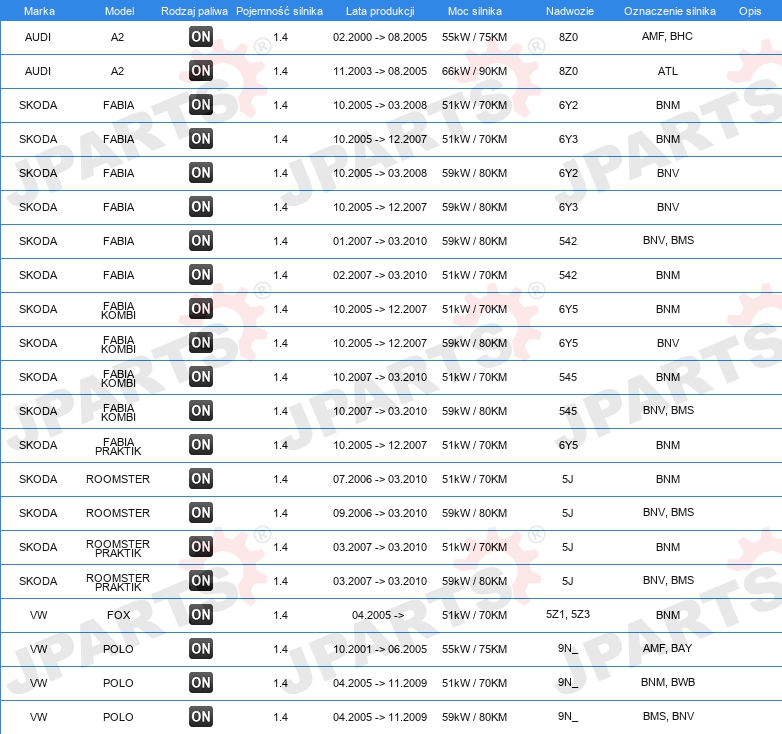The image size is (782, 734).
Task: Select the AMF, BHC engine code cell
Action: coord(667,36)
